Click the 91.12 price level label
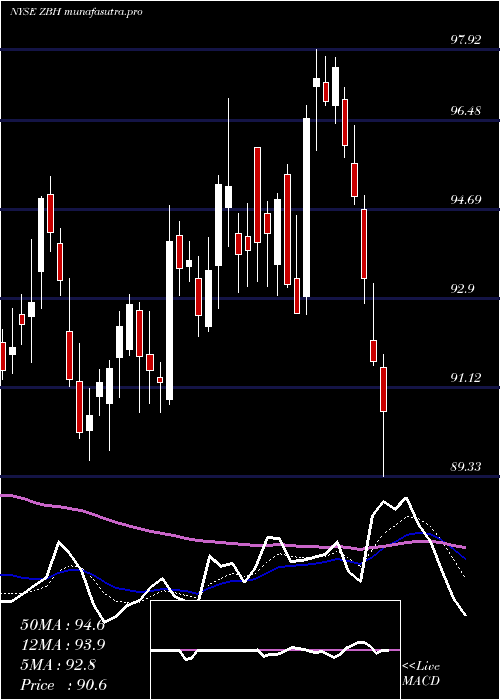This screenshot has height=700, width=500. (466, 378)
